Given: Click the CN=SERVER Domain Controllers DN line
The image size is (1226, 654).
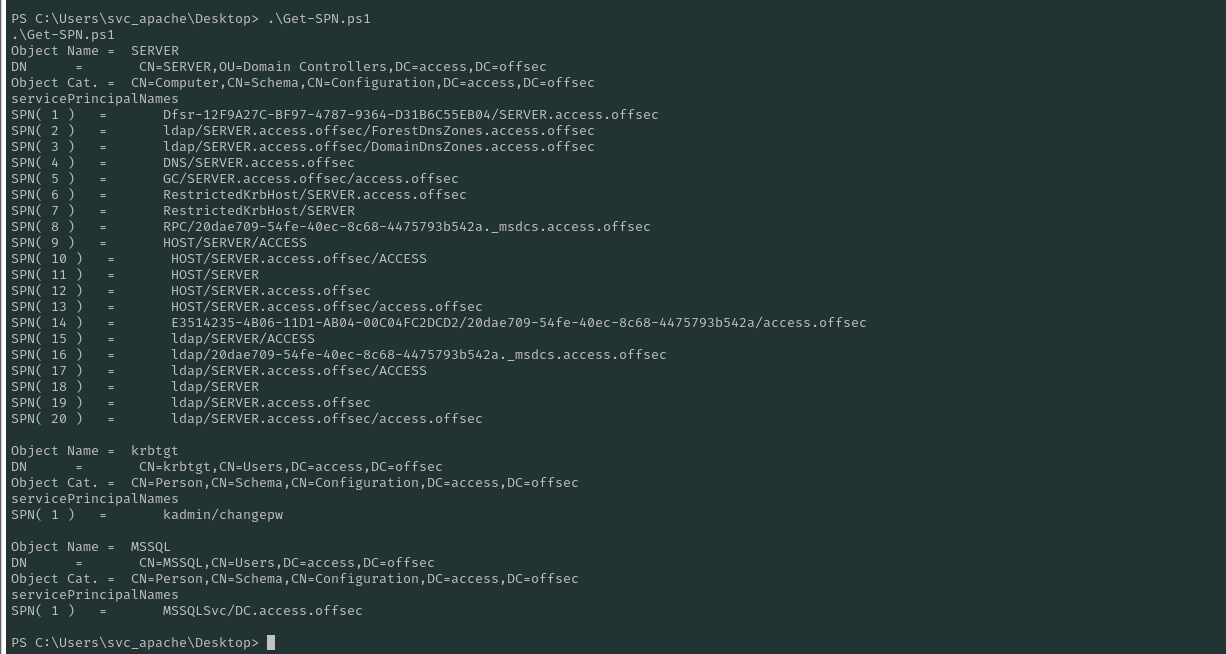Looking at the screenshot, I should coord(342,67).
